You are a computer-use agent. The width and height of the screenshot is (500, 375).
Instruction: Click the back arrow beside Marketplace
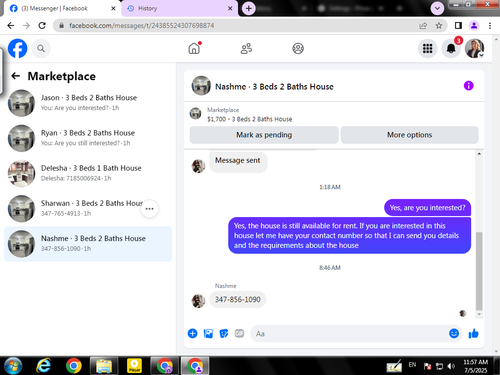(x=16, y=76)
